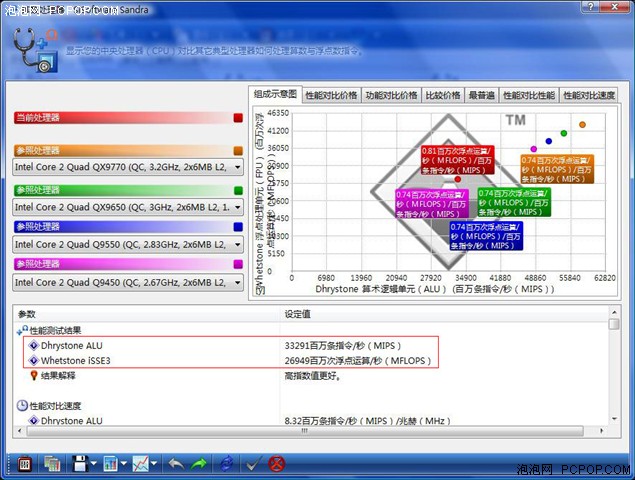The height and width of the screenshot is (480, 635).
Task: Click the blue refresh arrows icon
Action: pyautogui.click(x=227, y=464)
